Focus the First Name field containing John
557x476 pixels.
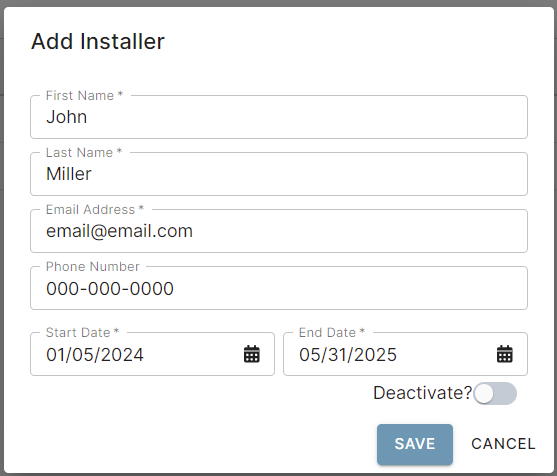[279, 117]
